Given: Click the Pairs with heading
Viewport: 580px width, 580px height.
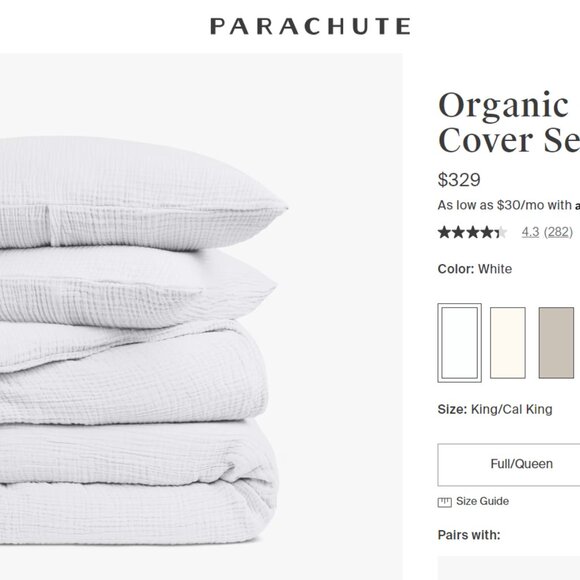Looking at the screenshot, I should 469,535.
